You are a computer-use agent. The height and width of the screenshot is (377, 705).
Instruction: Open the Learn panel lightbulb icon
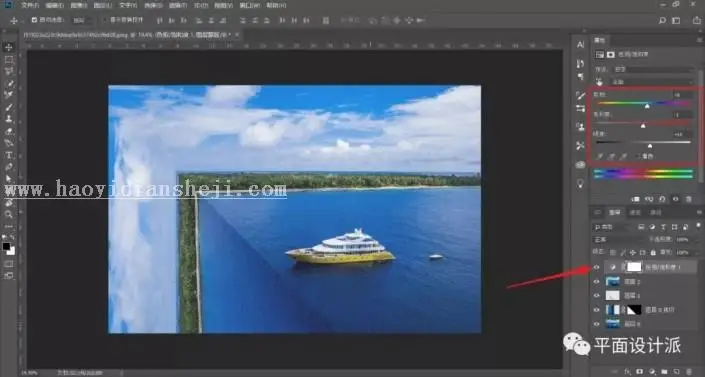[580, 184]
